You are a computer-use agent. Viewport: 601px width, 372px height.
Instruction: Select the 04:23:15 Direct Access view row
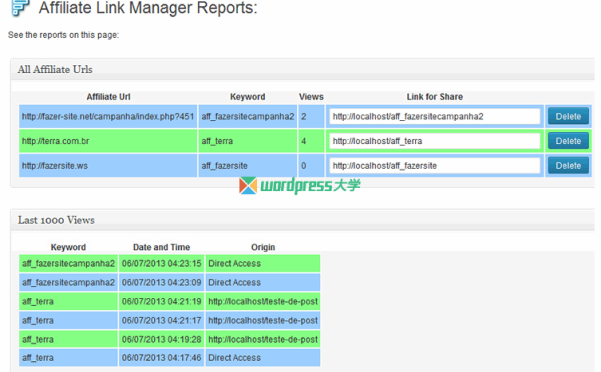click(x=169, y=264)
